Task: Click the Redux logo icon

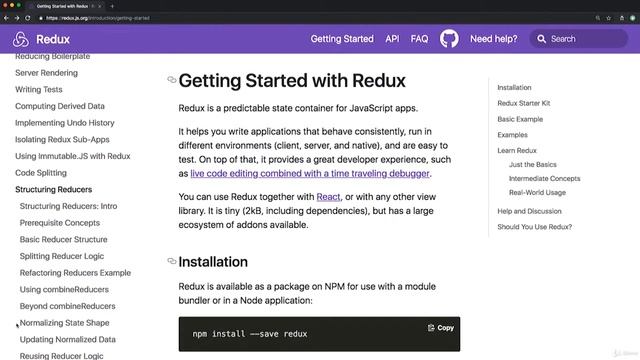Action: click(20, 39)
